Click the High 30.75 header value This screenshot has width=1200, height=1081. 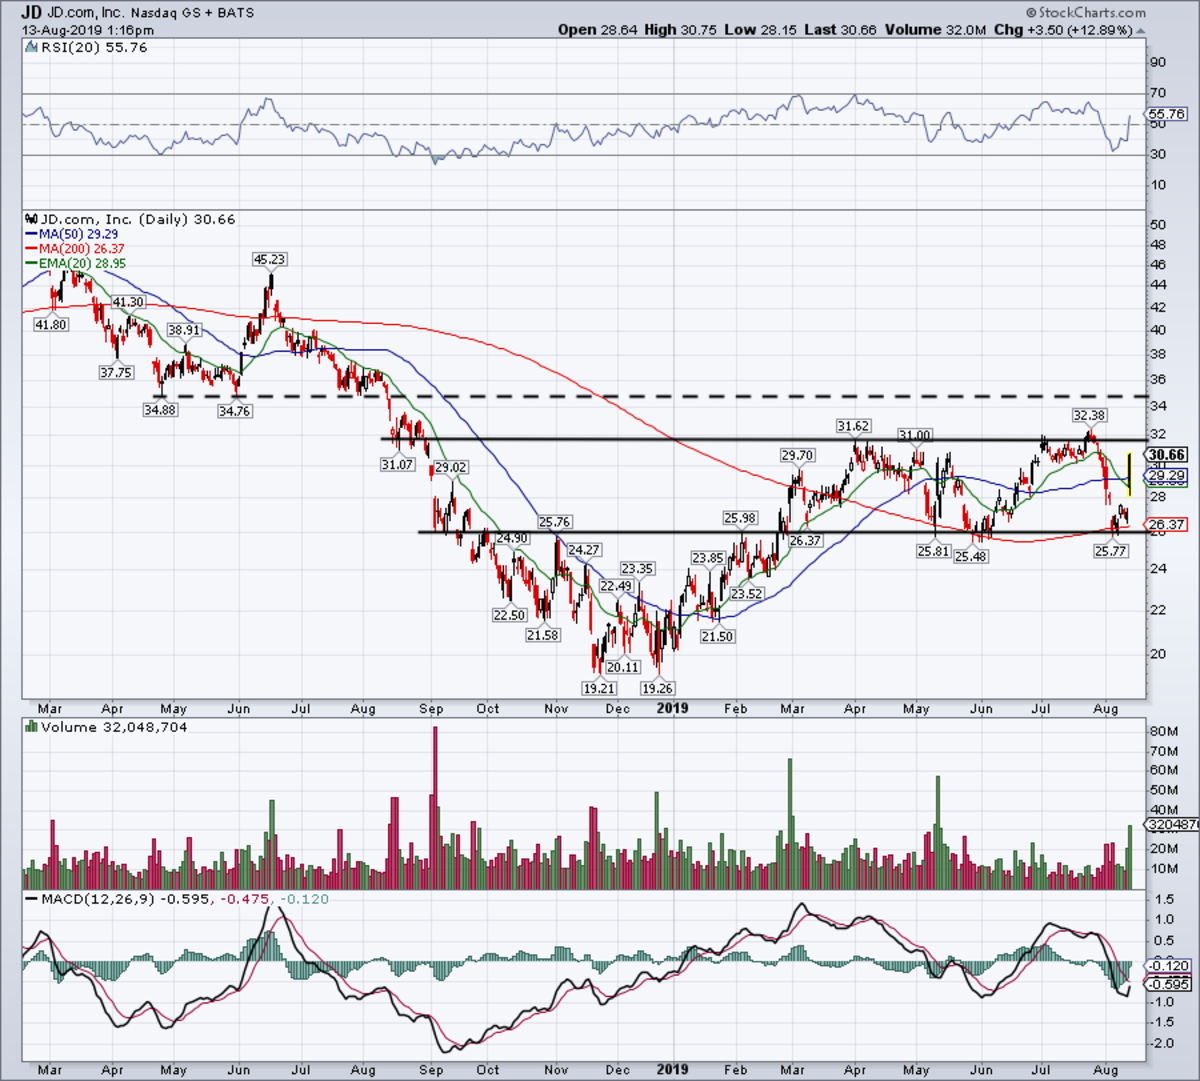[681, 30]
